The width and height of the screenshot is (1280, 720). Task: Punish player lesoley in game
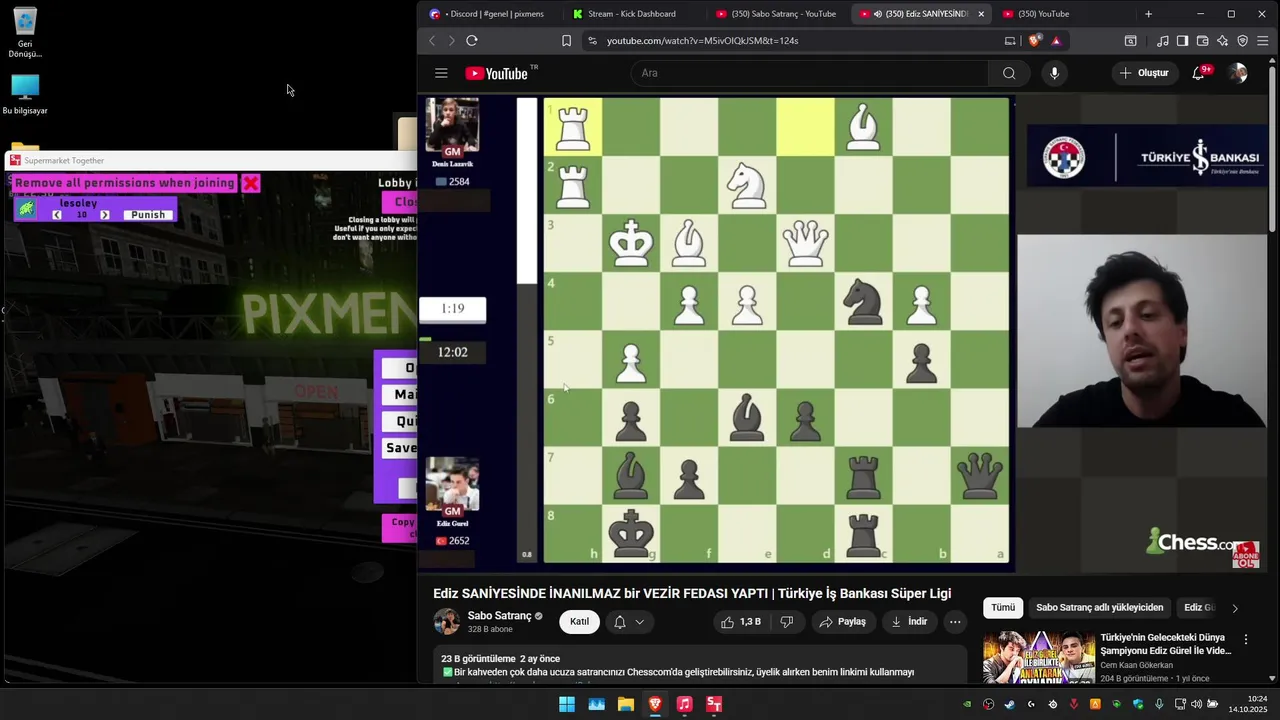click(148, 215)
